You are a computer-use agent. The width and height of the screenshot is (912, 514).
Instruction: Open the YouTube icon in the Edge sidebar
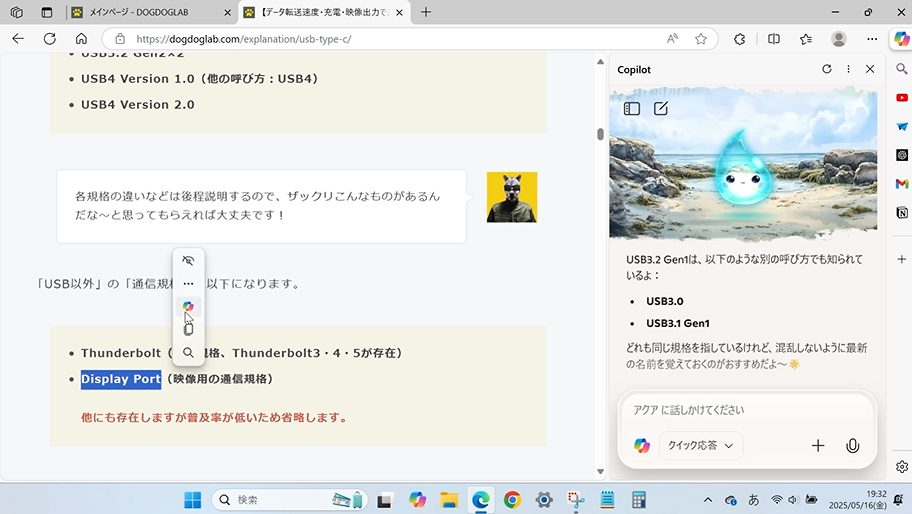(902, 98)
